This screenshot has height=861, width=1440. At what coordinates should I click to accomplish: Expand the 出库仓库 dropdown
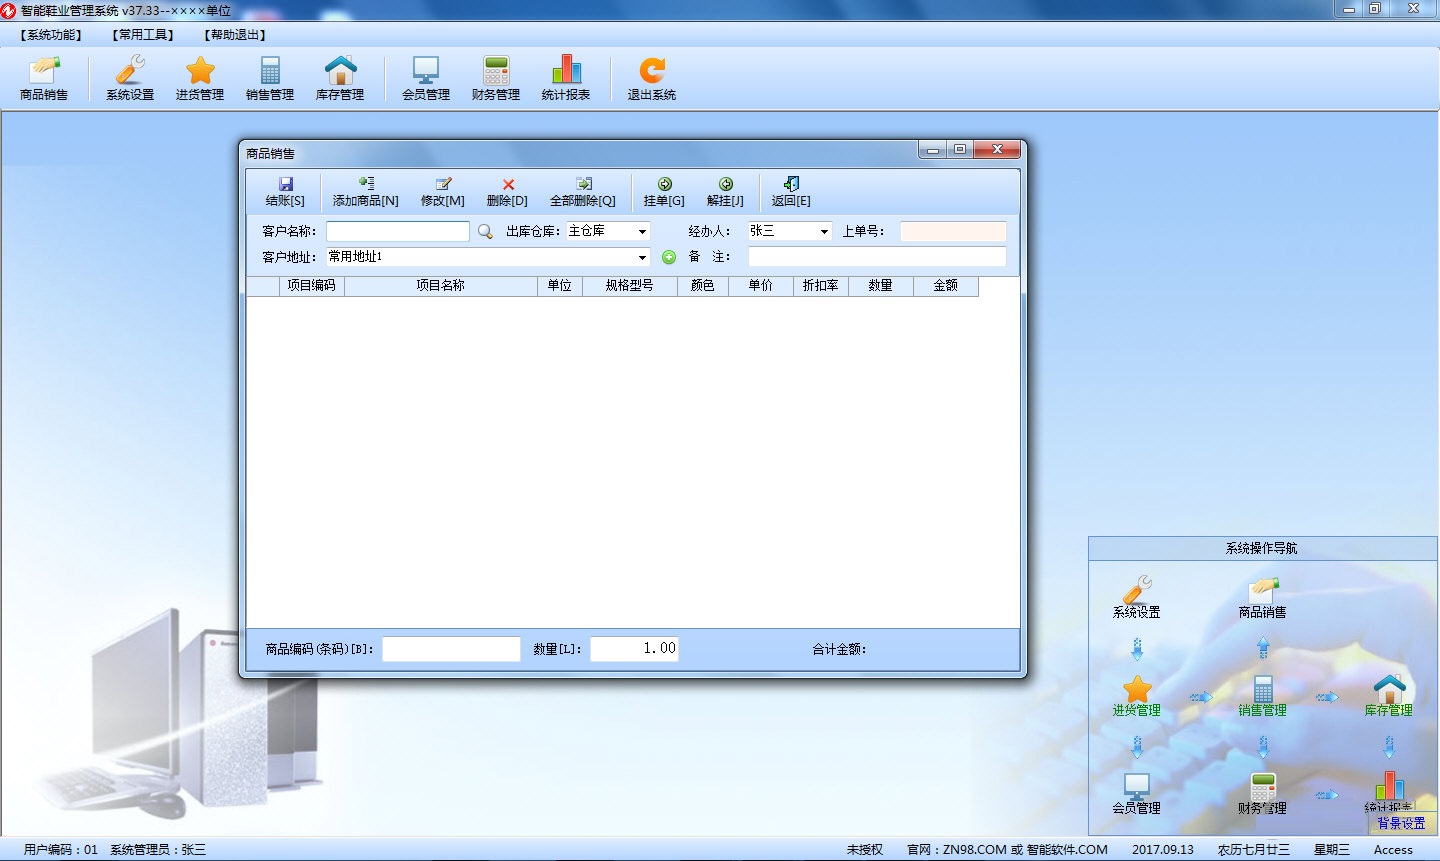click(x=642, y=232)
